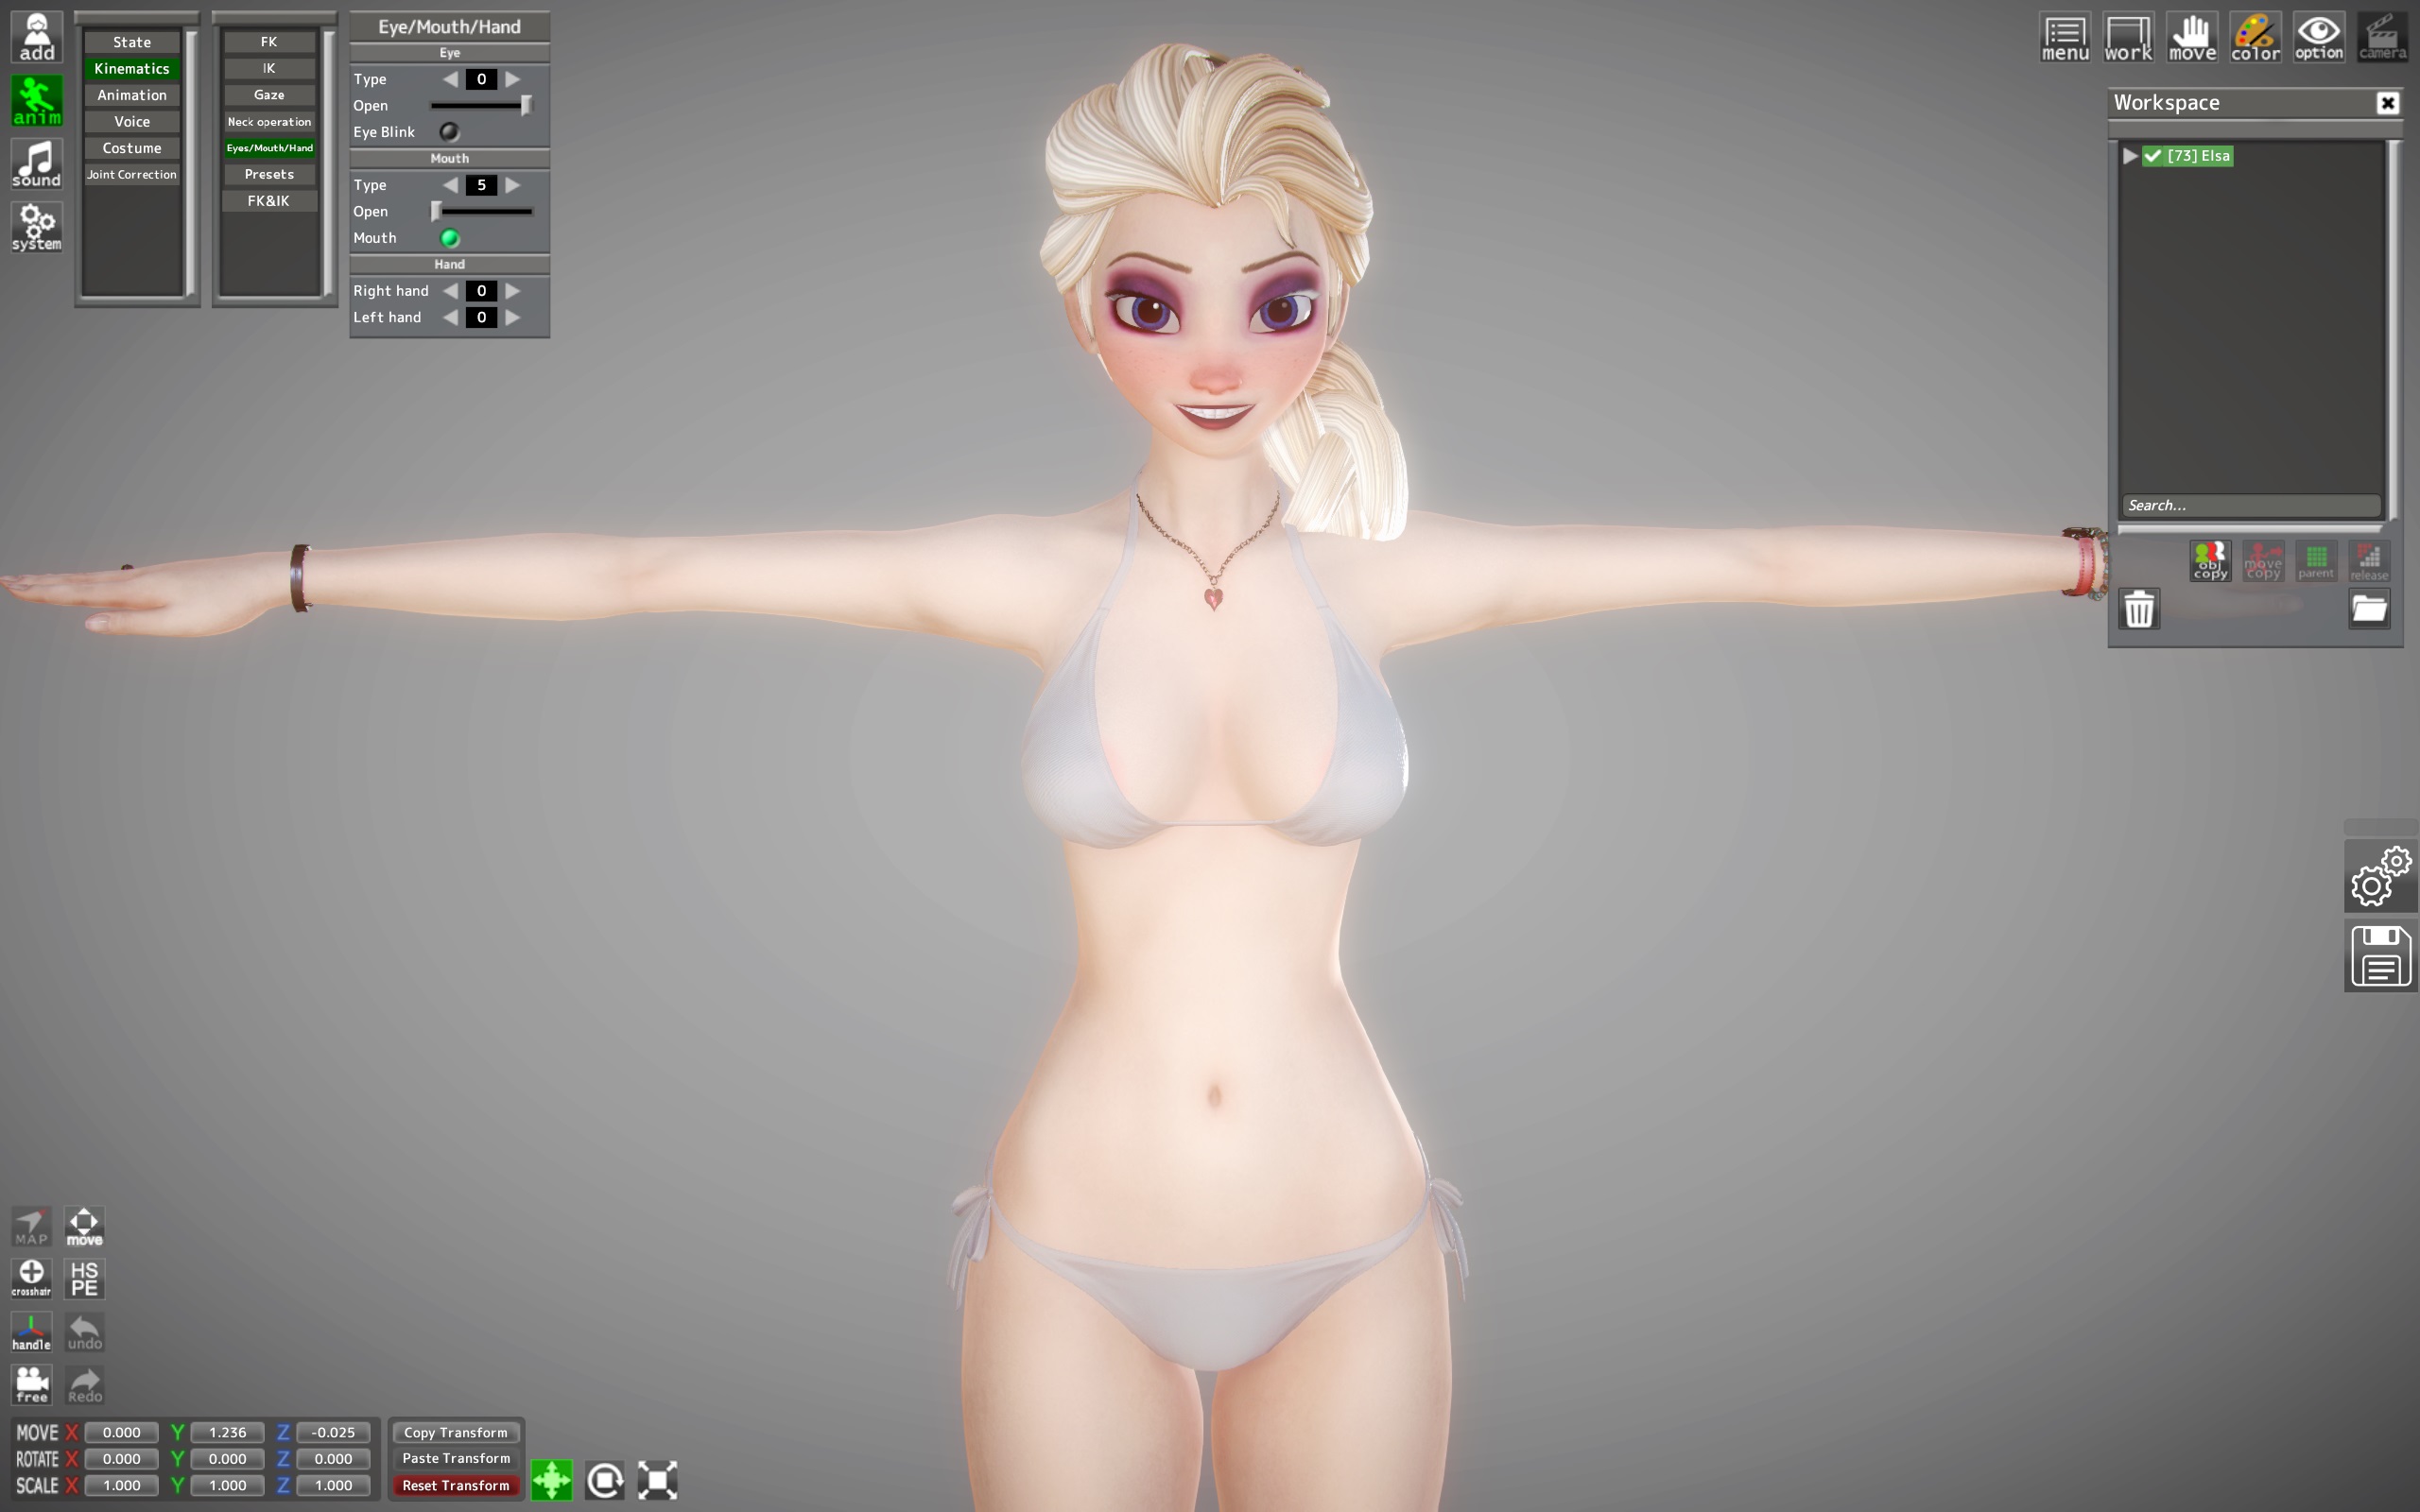Open the gears settings side button
Viewport: 2420px width, 1512px height.
point(2380,876)
